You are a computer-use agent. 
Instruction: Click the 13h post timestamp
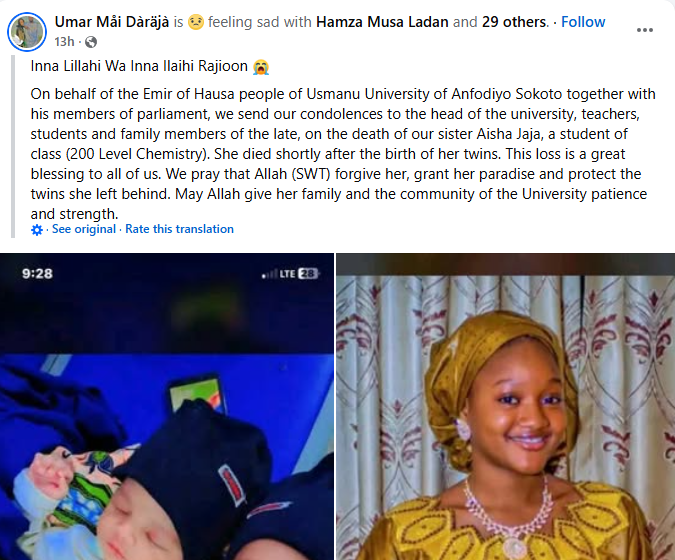click(65, 42)
